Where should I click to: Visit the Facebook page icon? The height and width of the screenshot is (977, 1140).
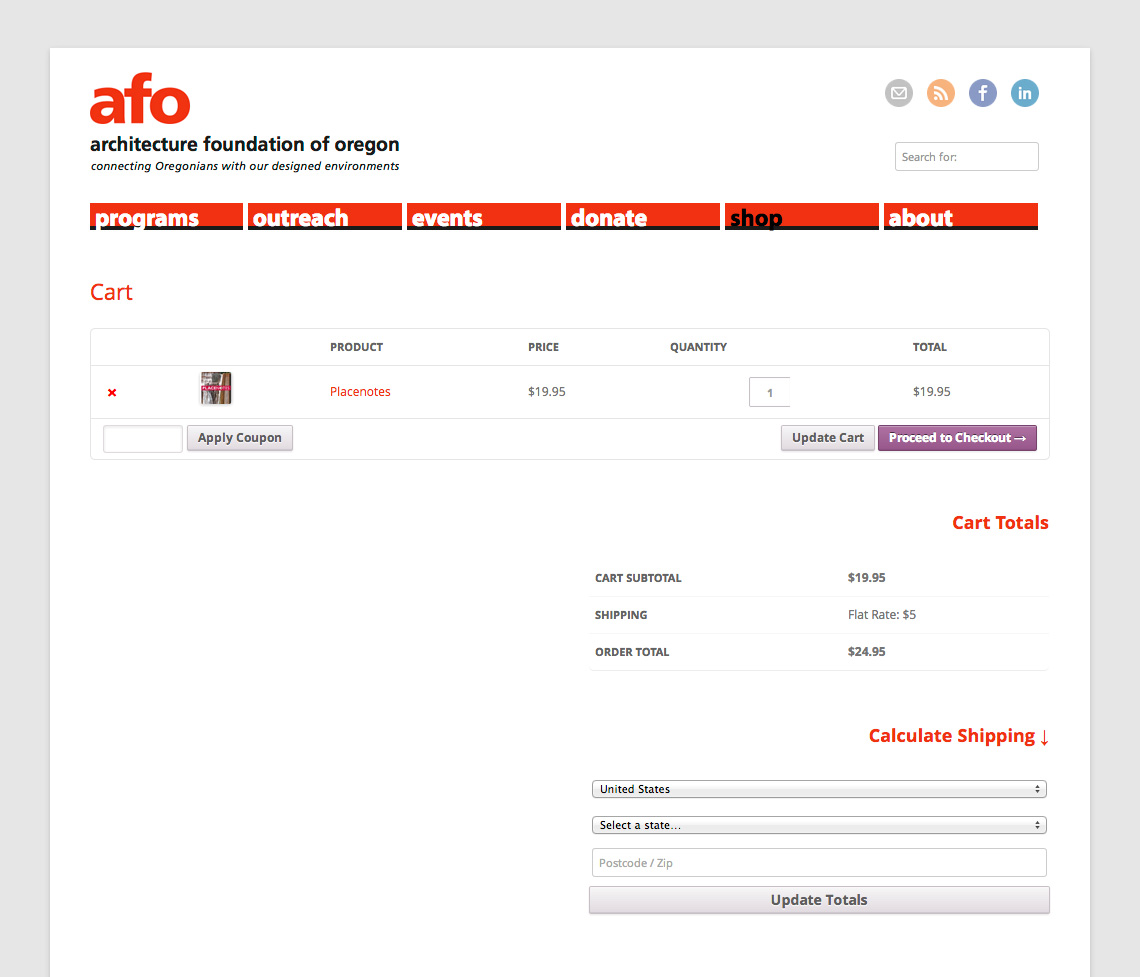pyautogui.click(x=983, y=93)
